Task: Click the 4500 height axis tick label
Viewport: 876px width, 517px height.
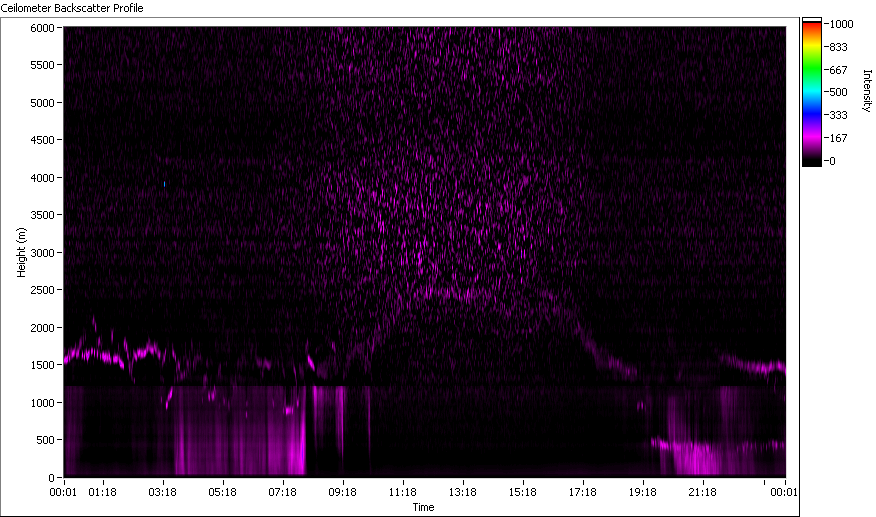Action: [x=42, y=140]
